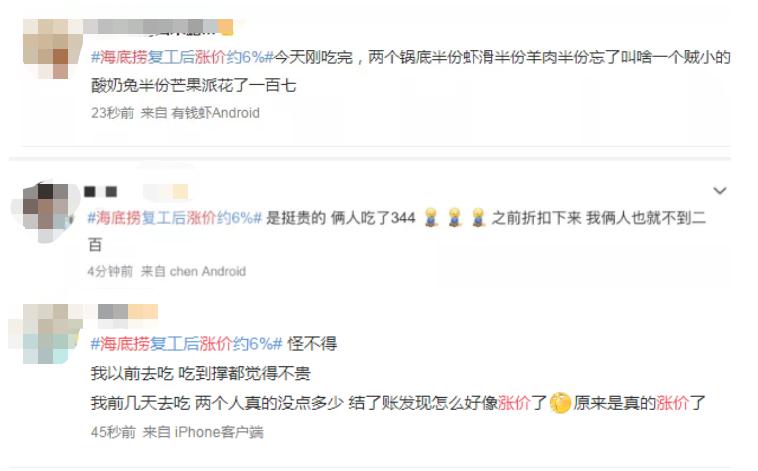Click the praying emoji before 之前折扣下来
The width and height of the screenshot is (758, 471).
point(478,218)
